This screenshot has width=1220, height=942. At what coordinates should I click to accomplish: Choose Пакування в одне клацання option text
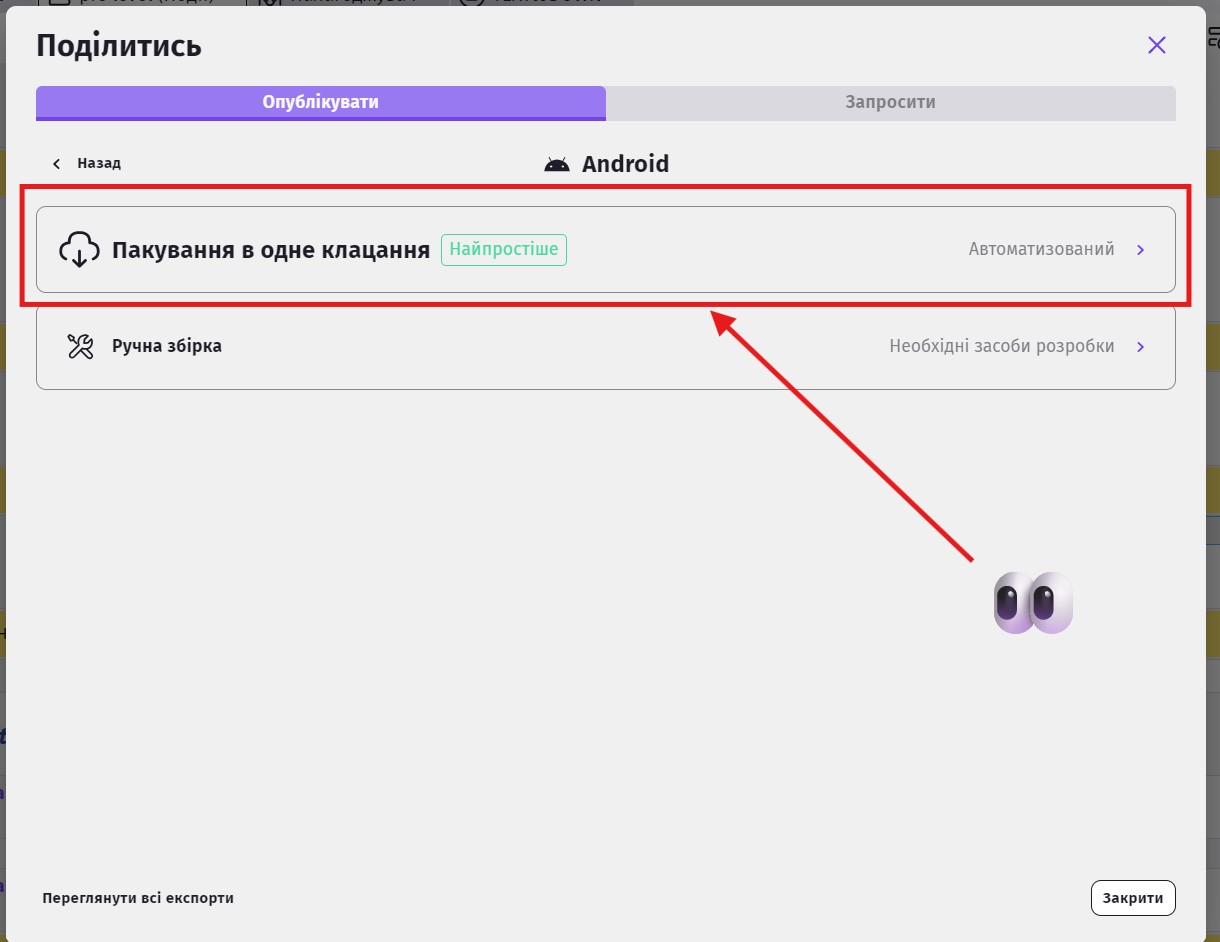tap(271, 250)
